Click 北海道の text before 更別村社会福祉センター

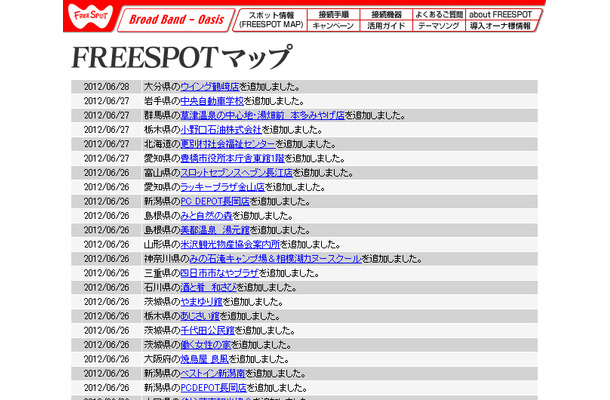point(162,144)
